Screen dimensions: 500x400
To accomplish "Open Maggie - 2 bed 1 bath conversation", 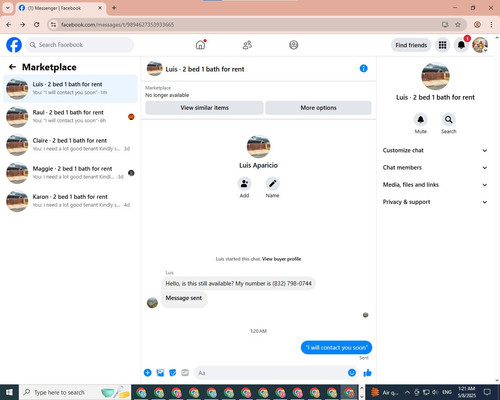I will pyautogui.click(x=70, y=173).
